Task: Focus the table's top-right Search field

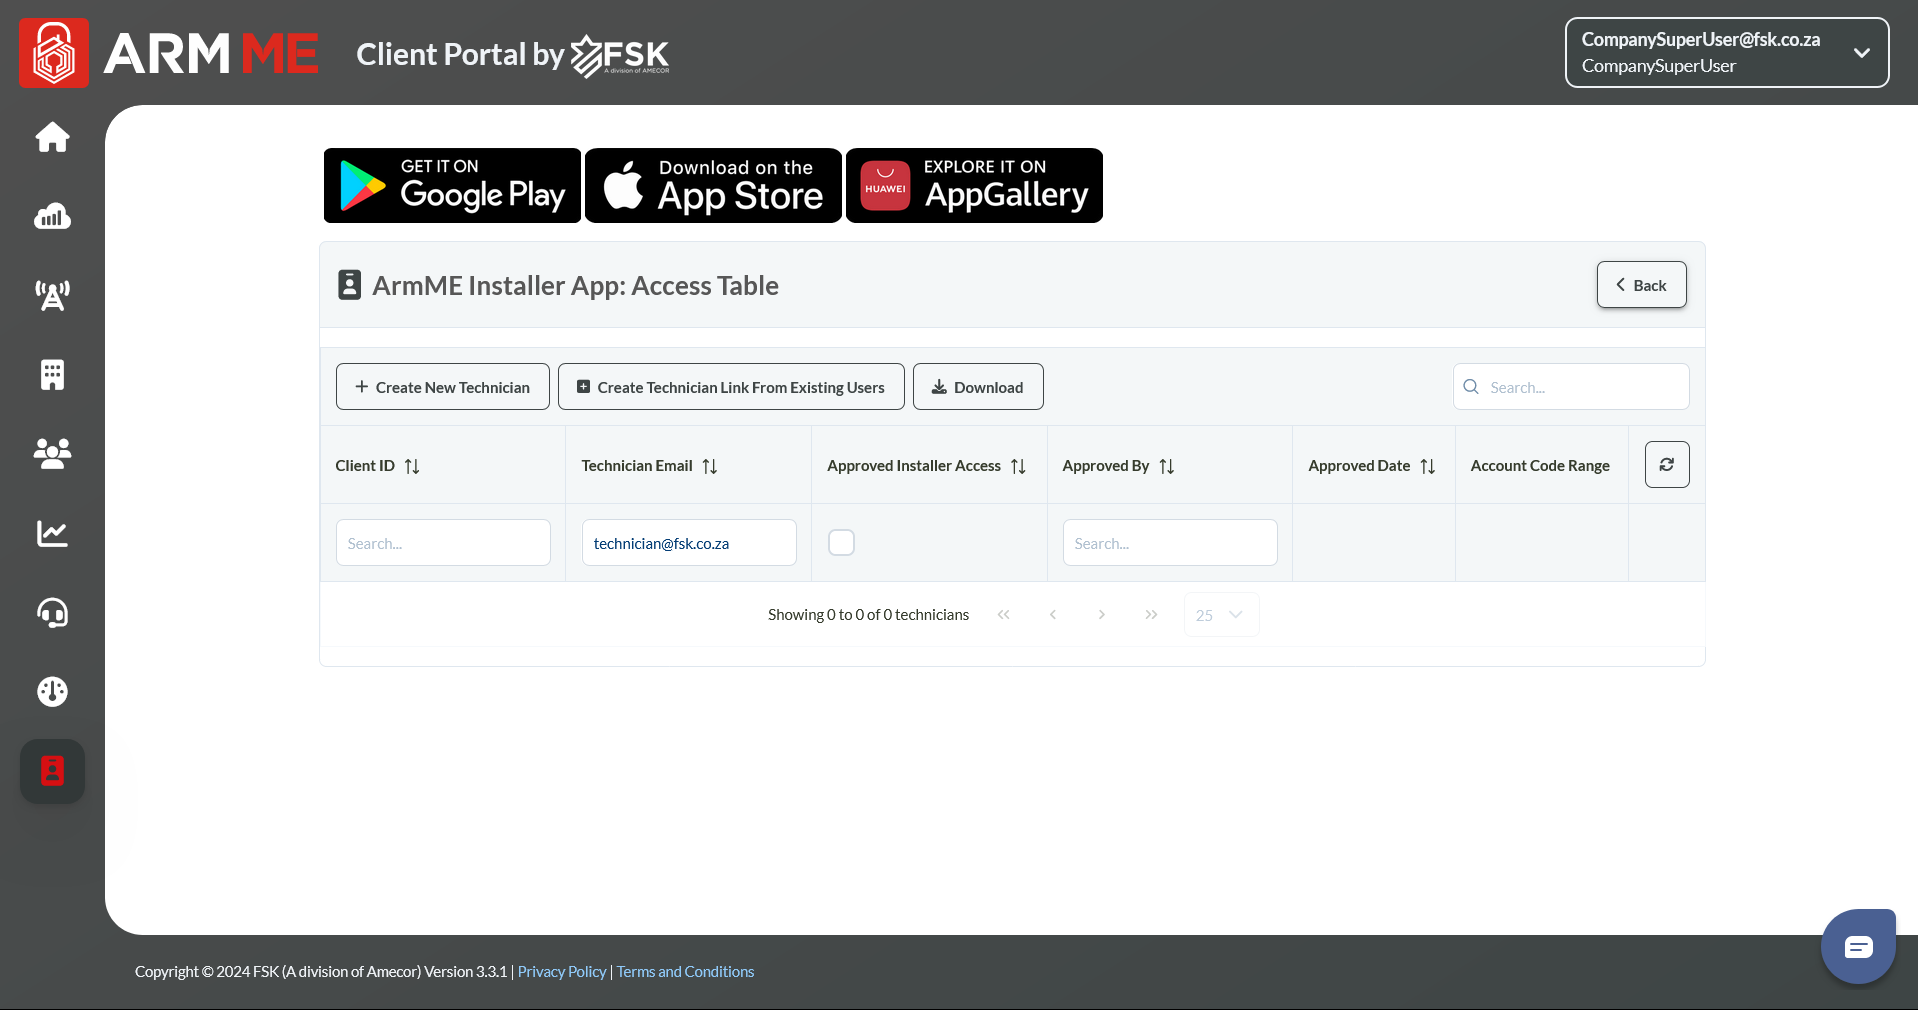Action: pos(1580,387)
